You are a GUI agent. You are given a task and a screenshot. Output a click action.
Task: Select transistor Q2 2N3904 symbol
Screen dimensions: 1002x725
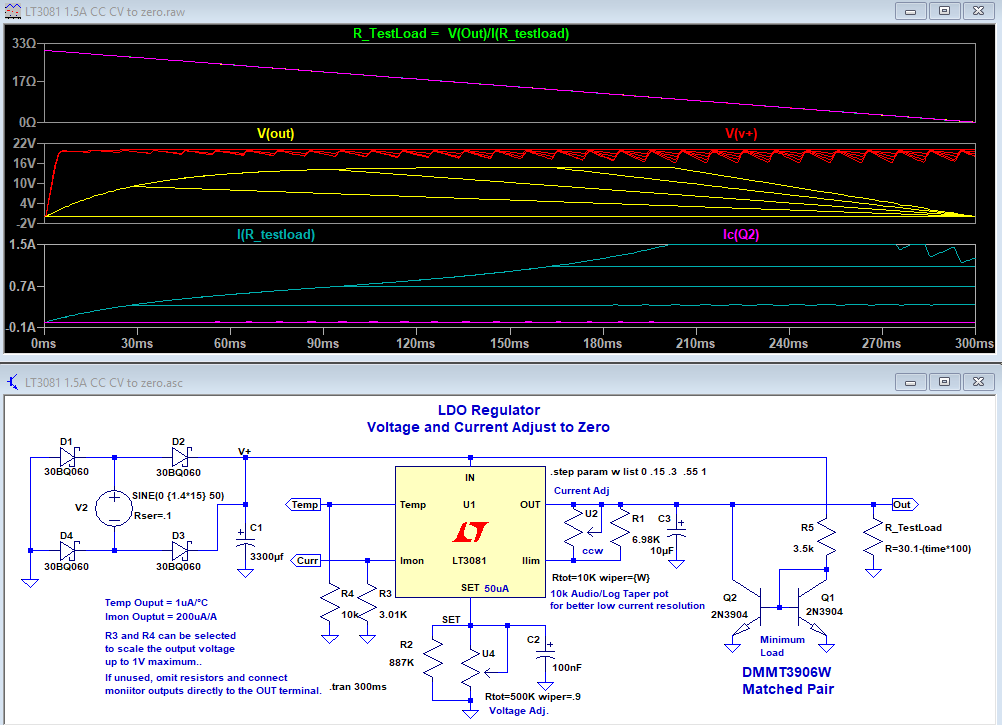pyautogui.click(x=748, y=607)
